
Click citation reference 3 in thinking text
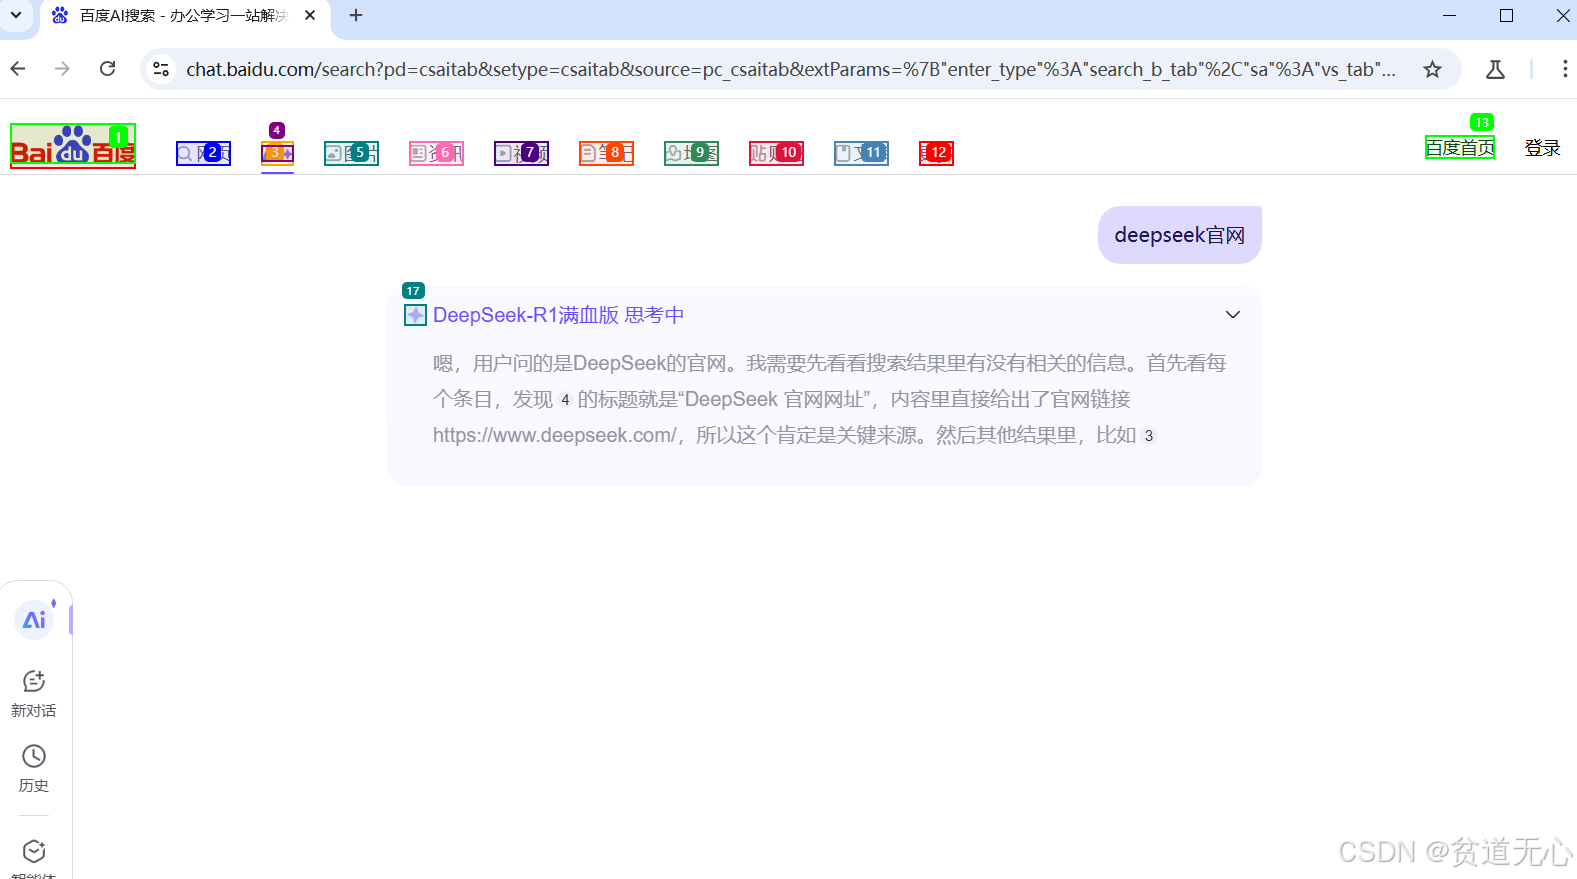pos(1149,436)
